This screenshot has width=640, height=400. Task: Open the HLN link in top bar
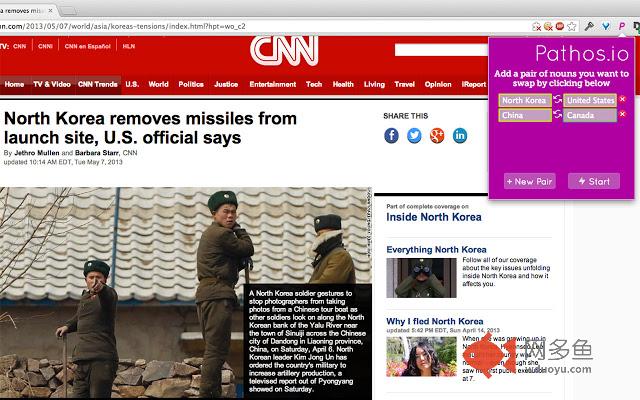(129, 47)
